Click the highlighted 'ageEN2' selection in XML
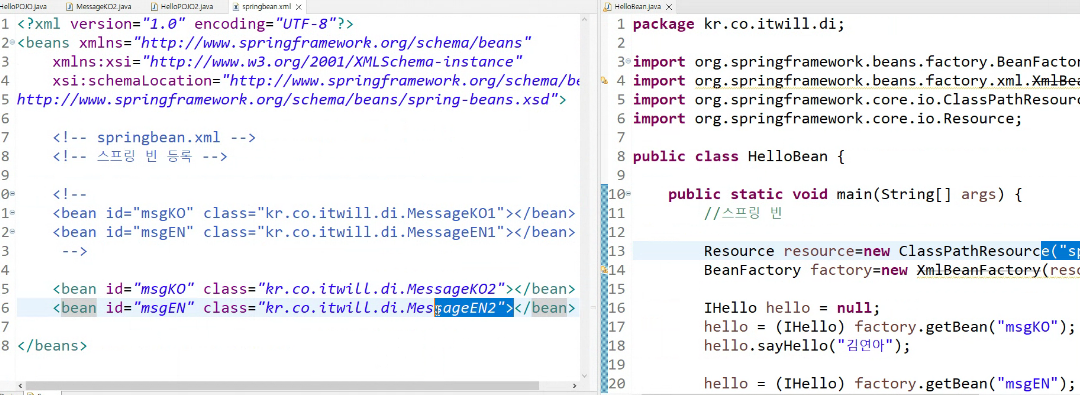 tap(475, 308)
